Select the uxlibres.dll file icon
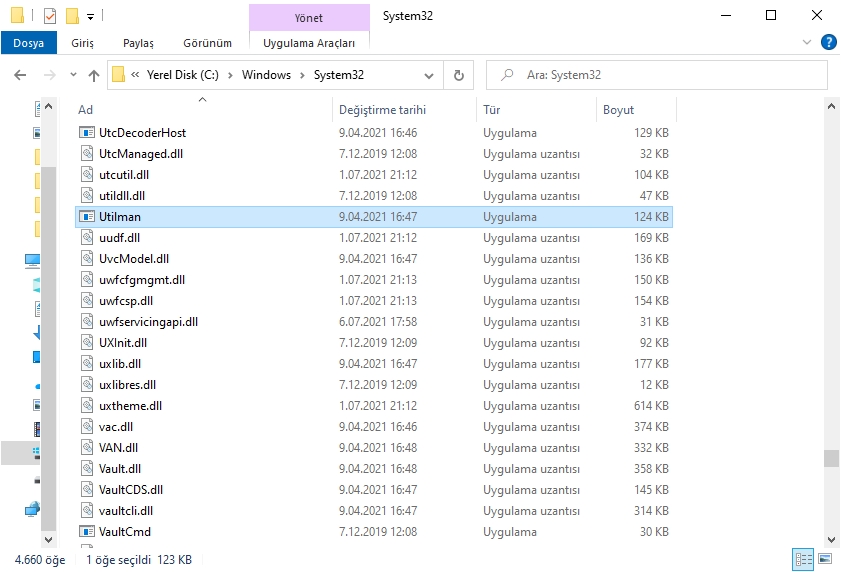This screenshot has width=841, height=572. tap(87, 385)
